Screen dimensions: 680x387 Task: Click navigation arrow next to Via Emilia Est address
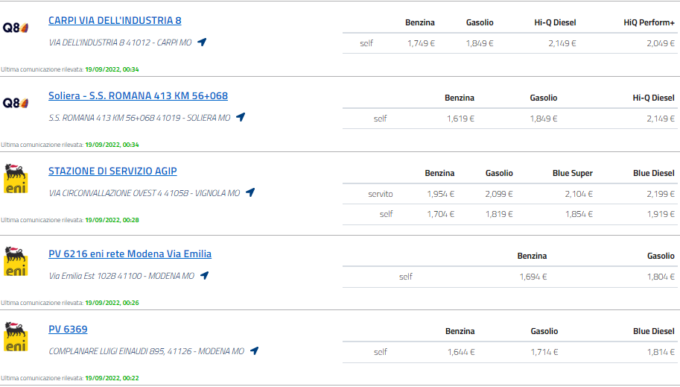click(x=204, y=275)
